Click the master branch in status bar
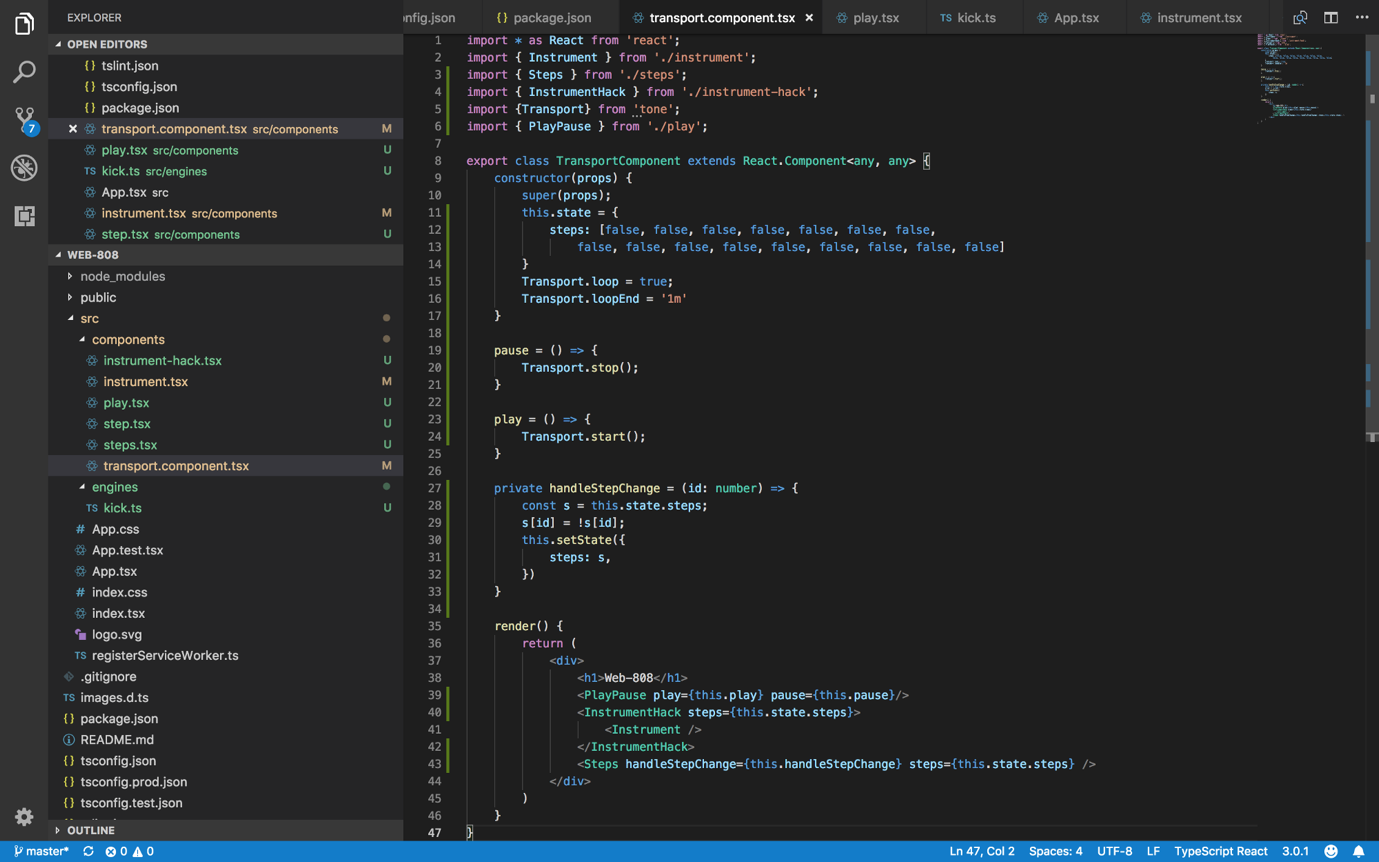The height and width of the screenshot is (862, 1379). click(x=41, y=851)
